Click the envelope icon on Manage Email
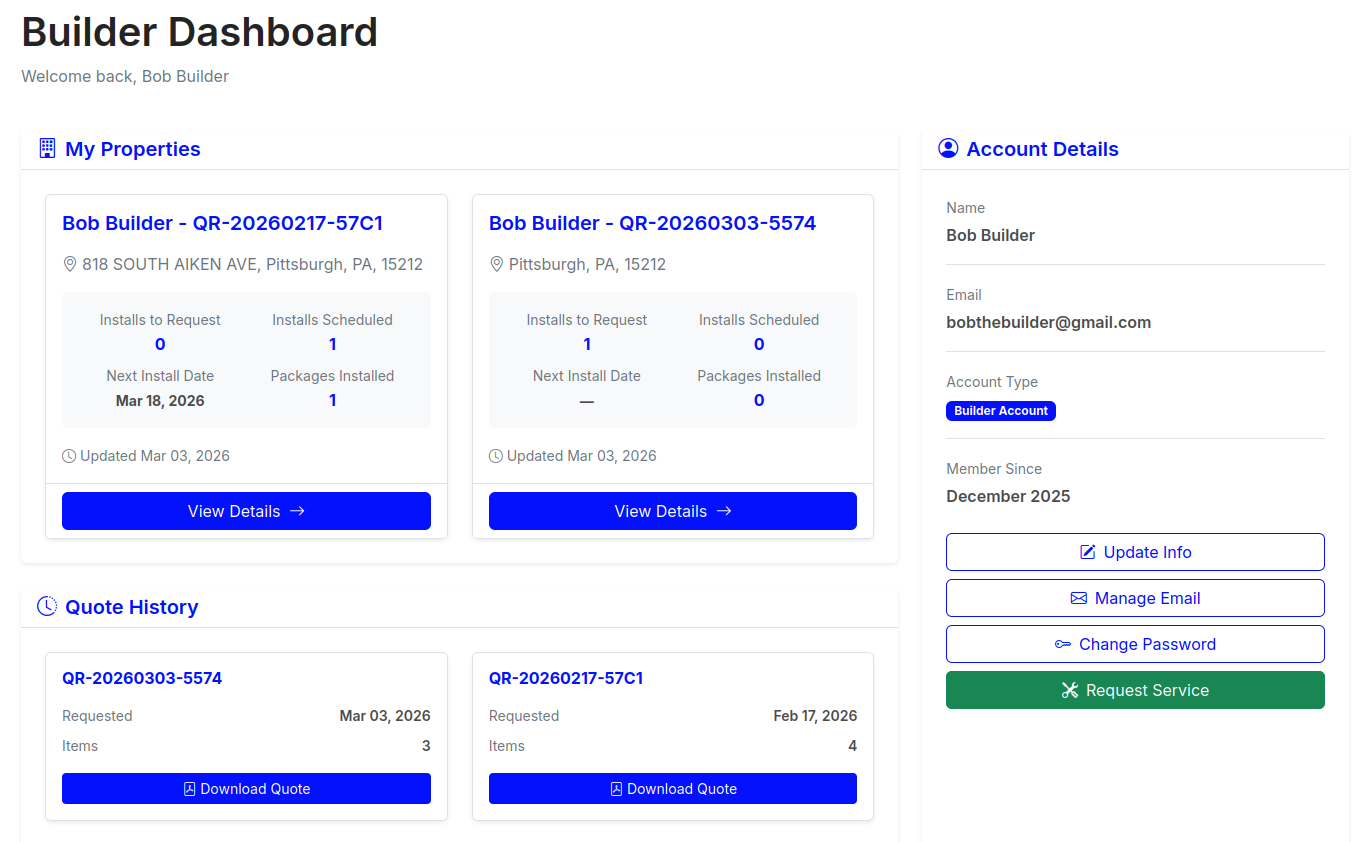This screenshot has width=1370, height=842. click(x=1079, y=598)
